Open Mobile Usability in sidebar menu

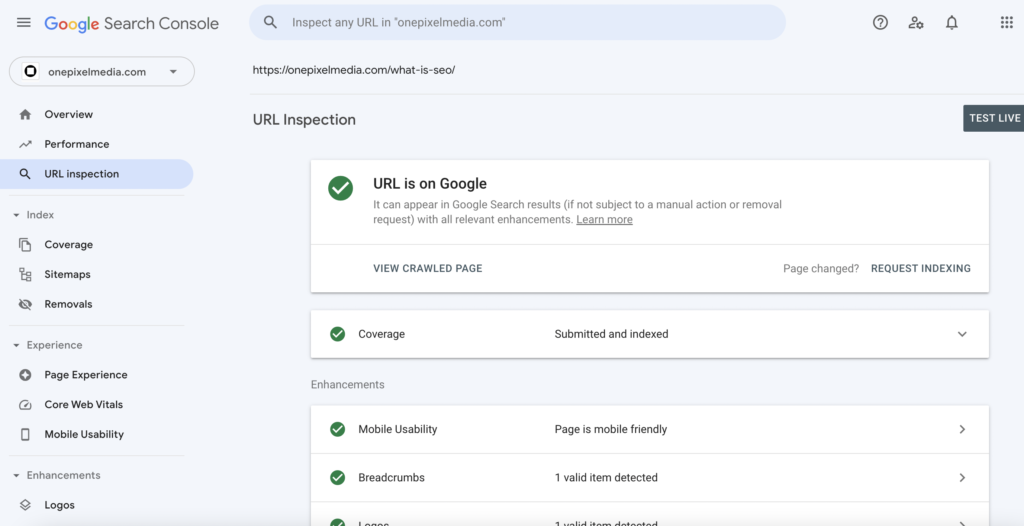coord(84,435)
